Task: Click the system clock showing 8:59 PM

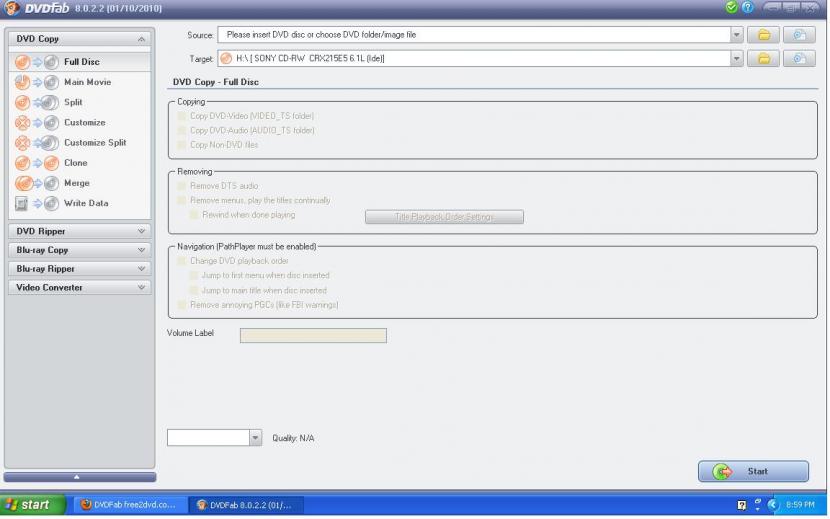Action: (802, 506)
